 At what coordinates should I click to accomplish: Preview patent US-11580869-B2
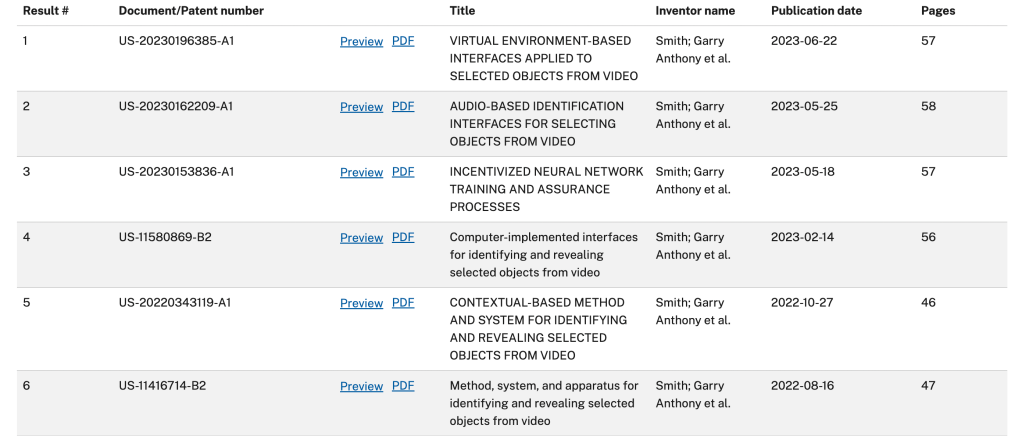[x=361, y=238]
